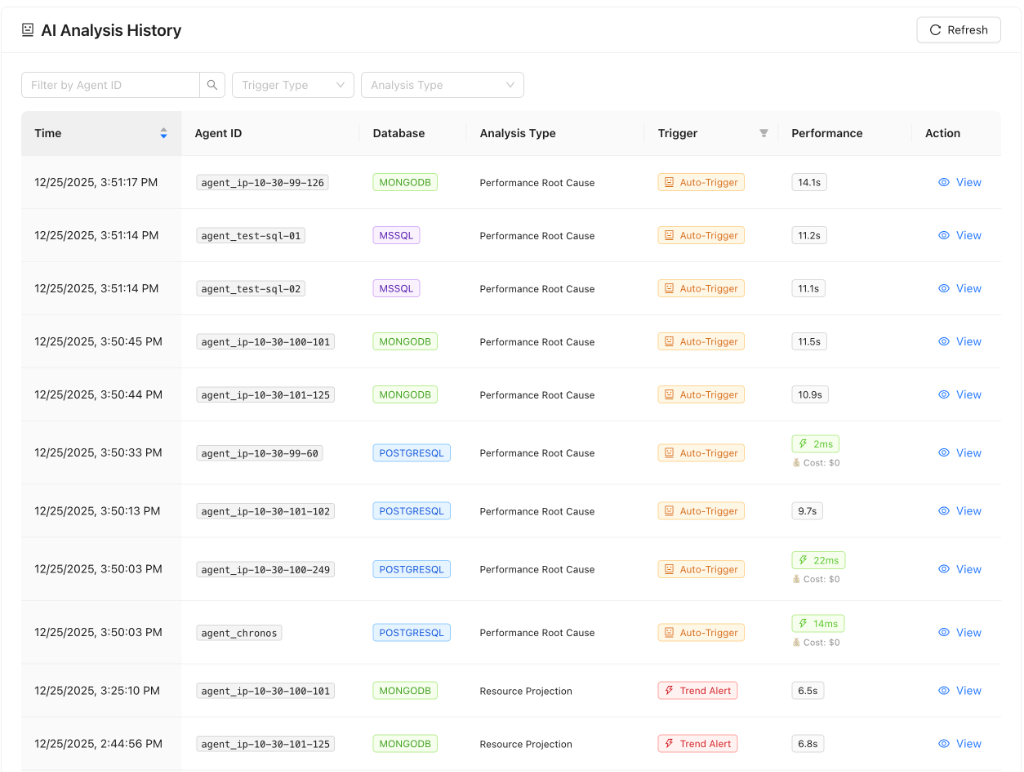
Task: Click the Auto-Trigger calendar icon on the first row
Action: point(670,182)
